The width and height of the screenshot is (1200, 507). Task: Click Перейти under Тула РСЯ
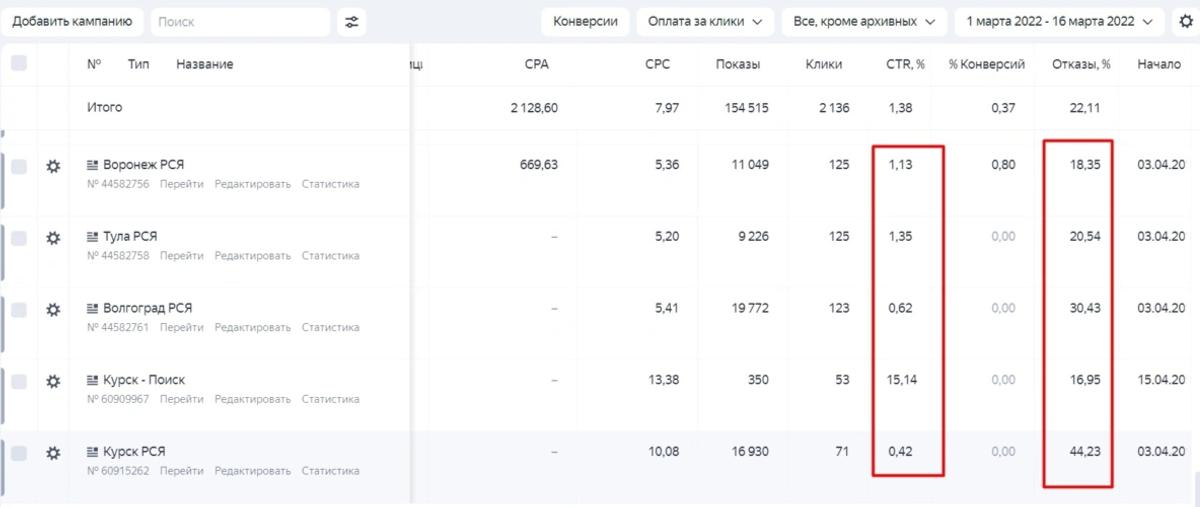pos(181,256)
